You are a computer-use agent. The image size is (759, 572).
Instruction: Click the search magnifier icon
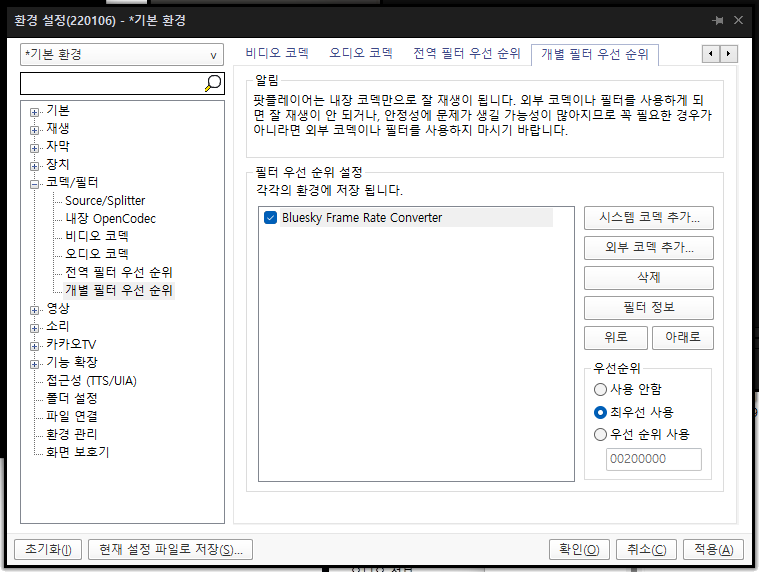(213, 83)
